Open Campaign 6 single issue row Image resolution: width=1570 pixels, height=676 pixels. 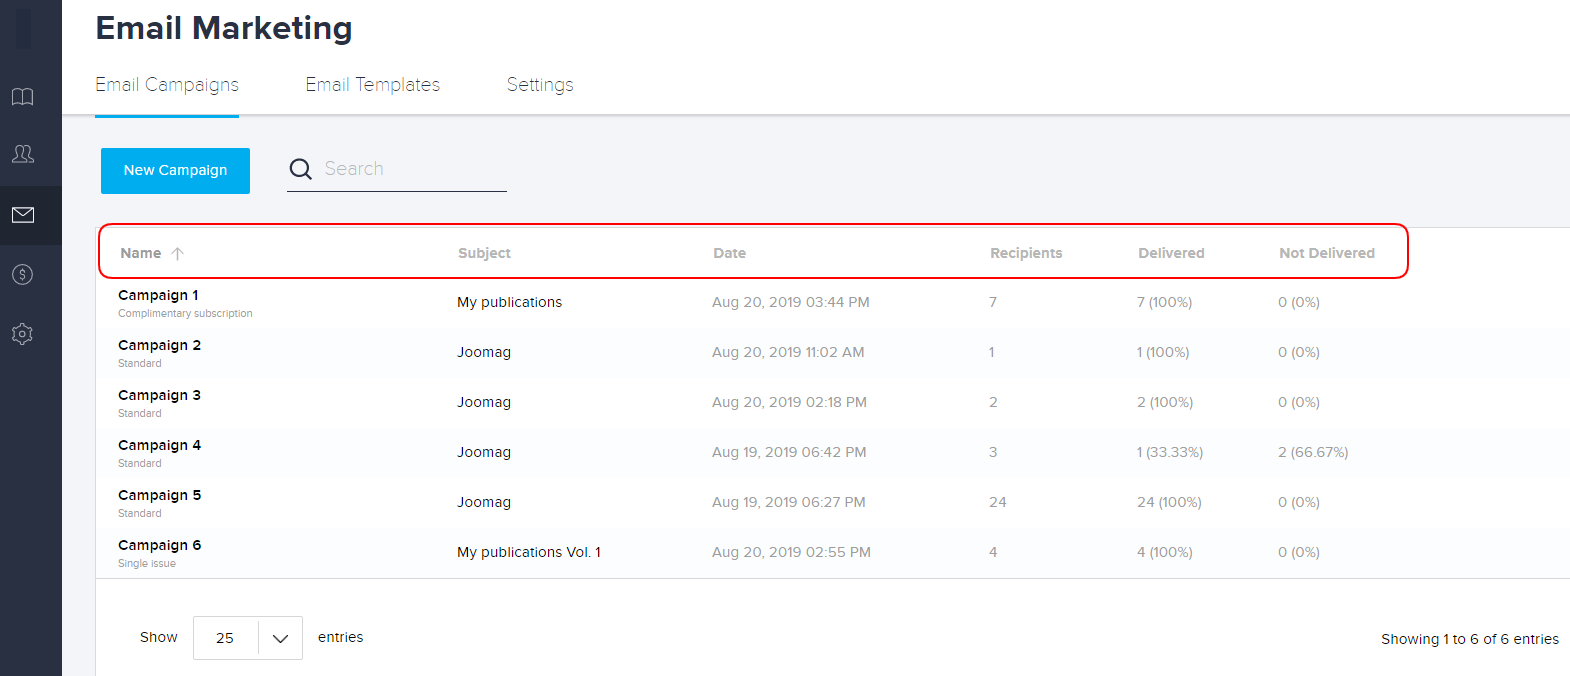(x=159, y=545)
